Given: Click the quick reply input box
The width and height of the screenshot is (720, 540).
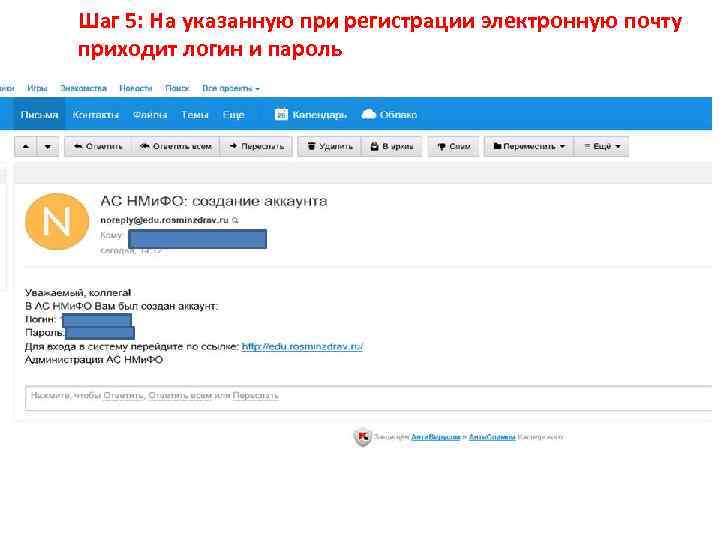Looking at the screenshot, I should (370, 398).
